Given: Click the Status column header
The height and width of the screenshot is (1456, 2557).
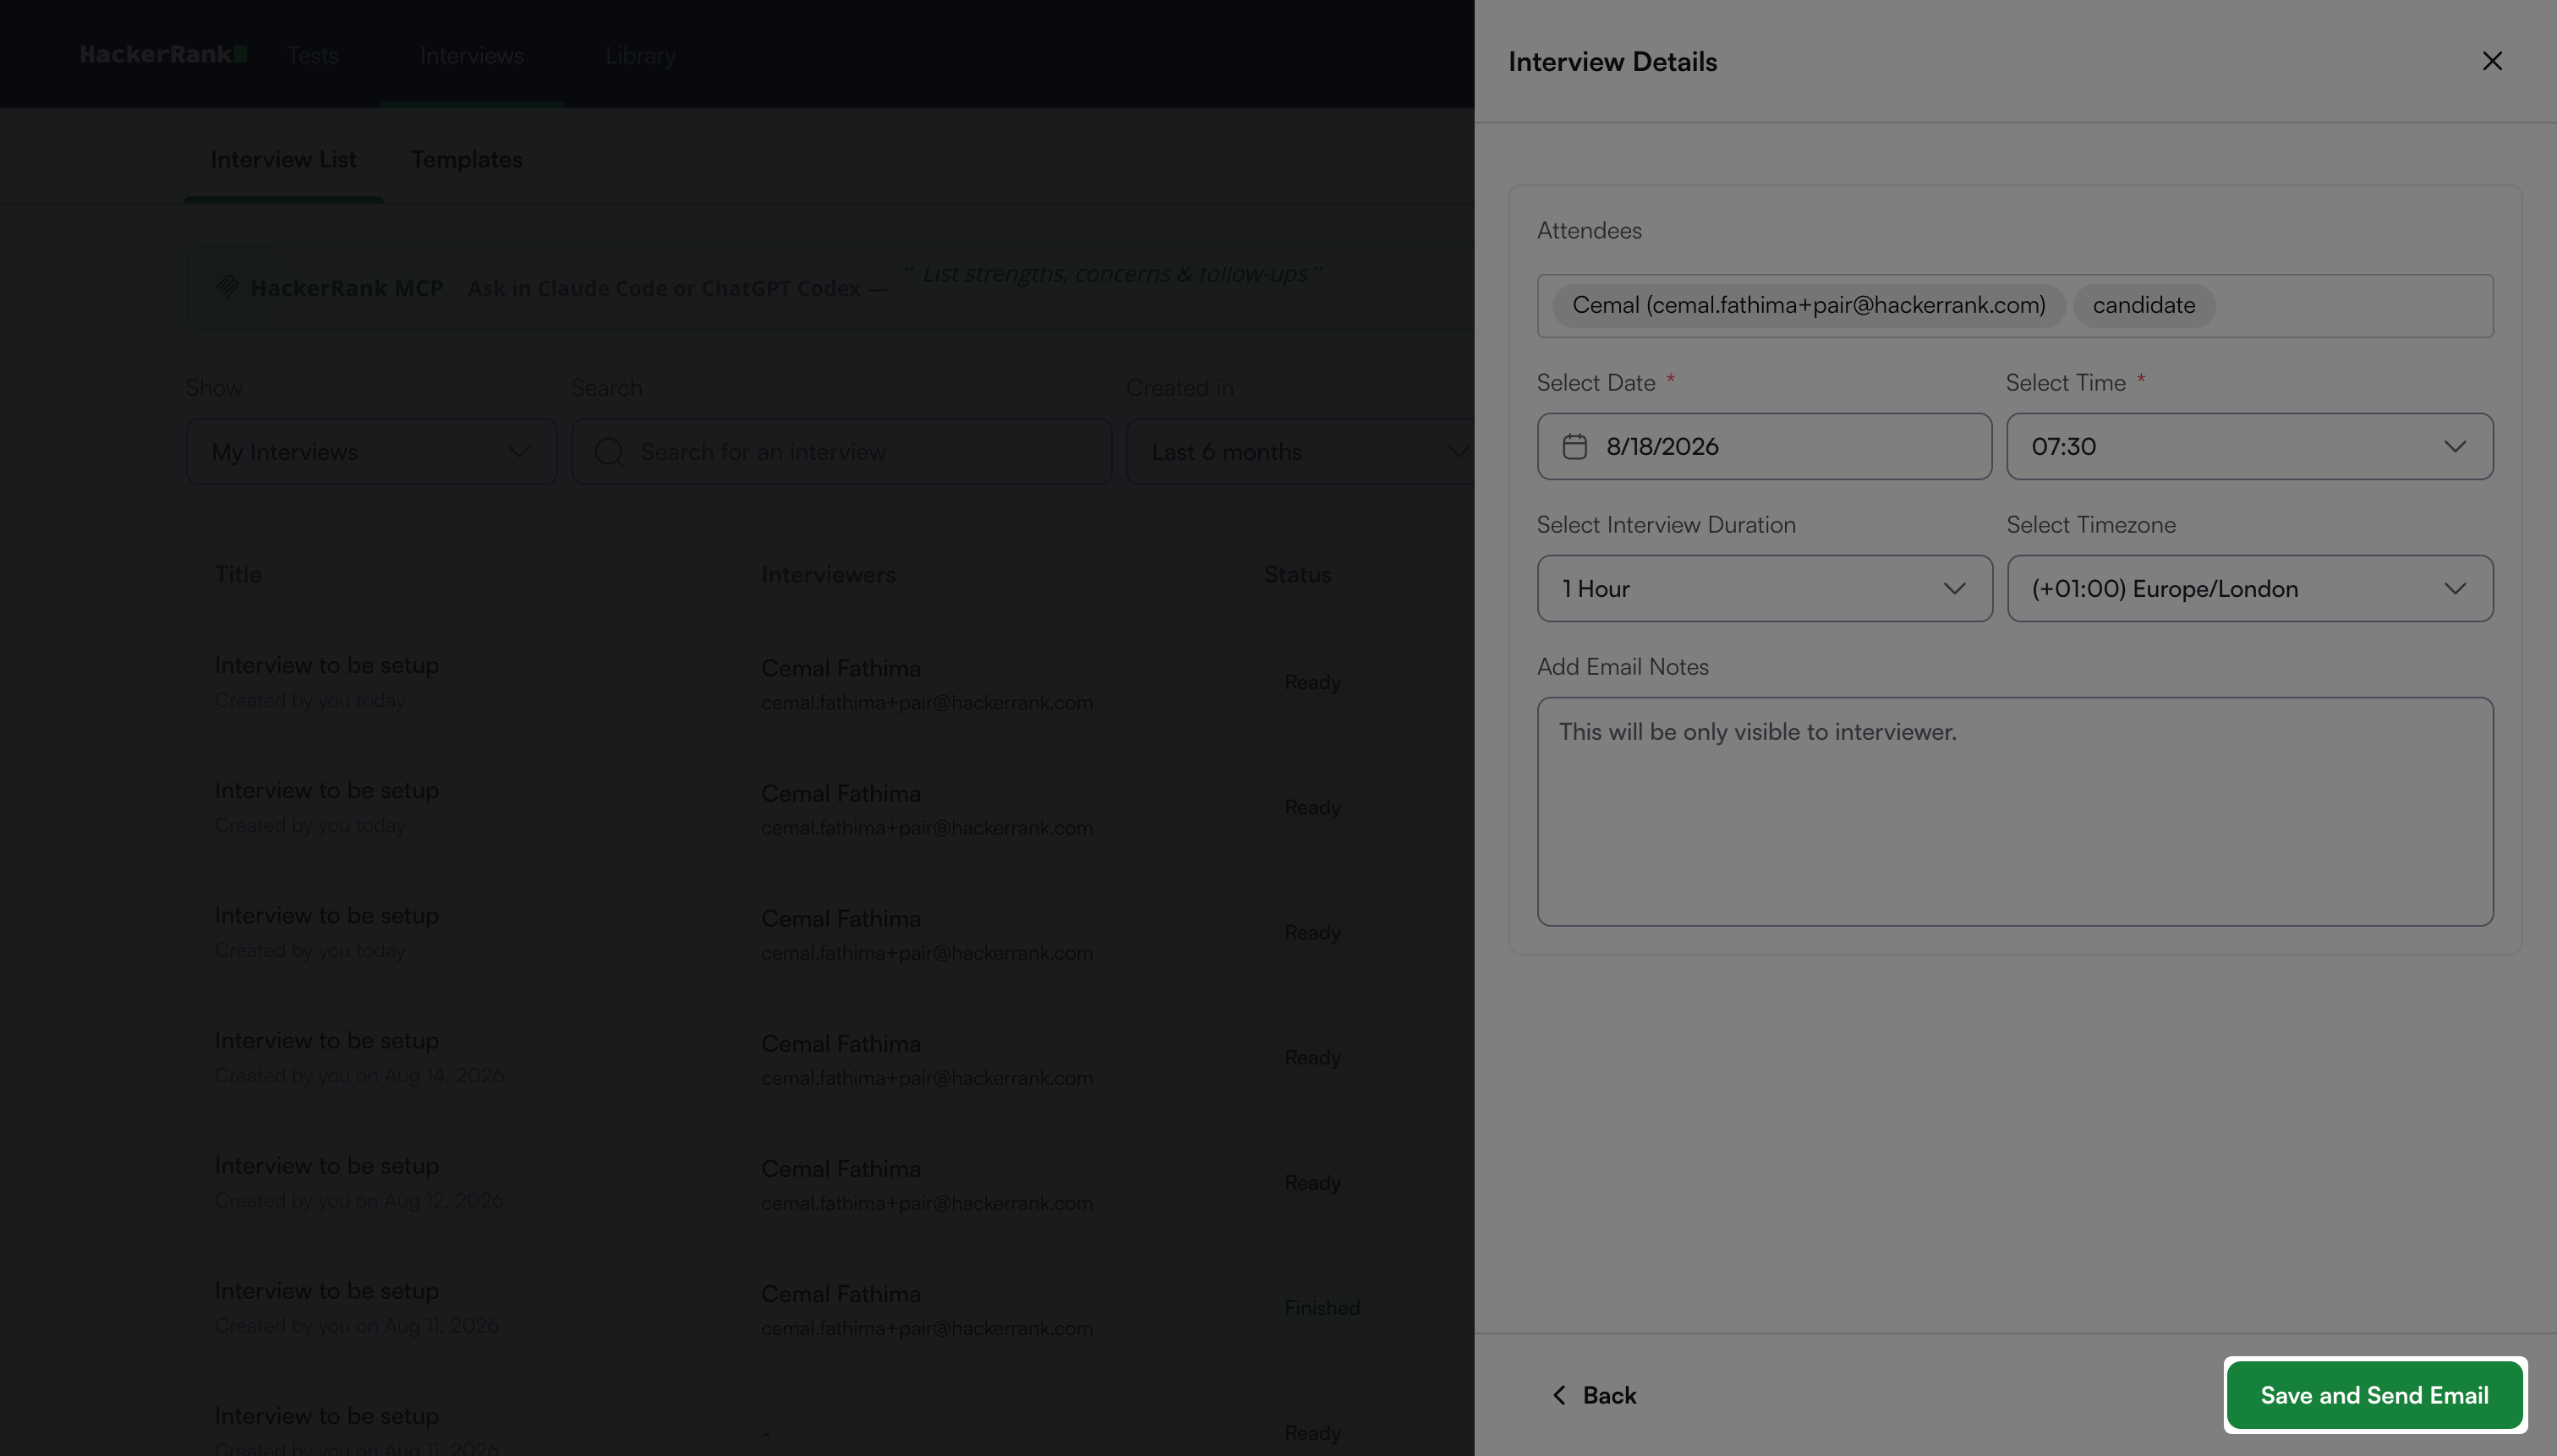Looking at the screenshot, I should click(x=1297, y=574).
